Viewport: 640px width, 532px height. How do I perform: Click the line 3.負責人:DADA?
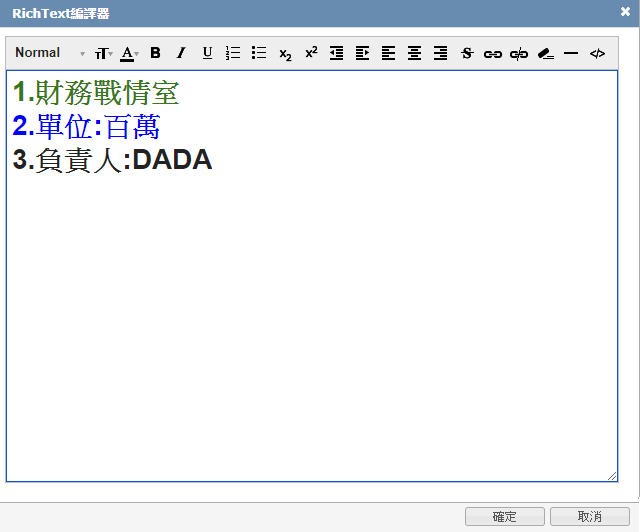[x=112, y=160]
